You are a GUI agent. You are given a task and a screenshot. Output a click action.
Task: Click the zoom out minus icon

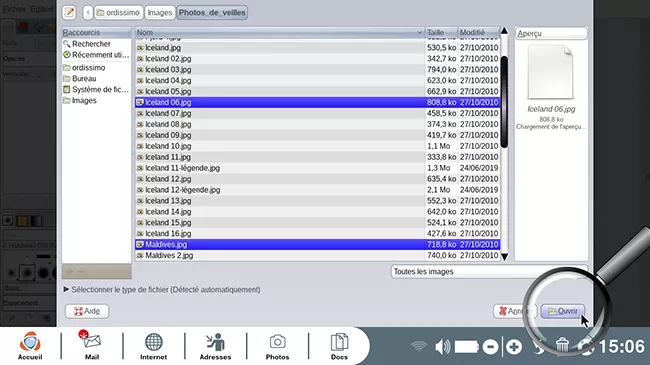490,347
